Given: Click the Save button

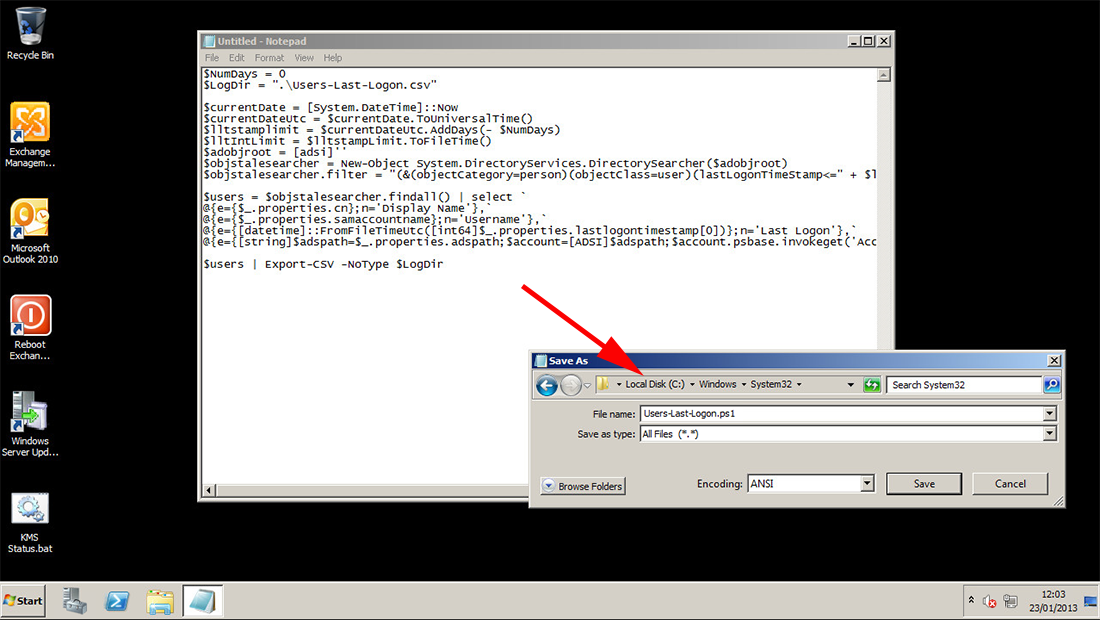Looking at the screenshot, I should pyautogui.click(x=923, y=483).
